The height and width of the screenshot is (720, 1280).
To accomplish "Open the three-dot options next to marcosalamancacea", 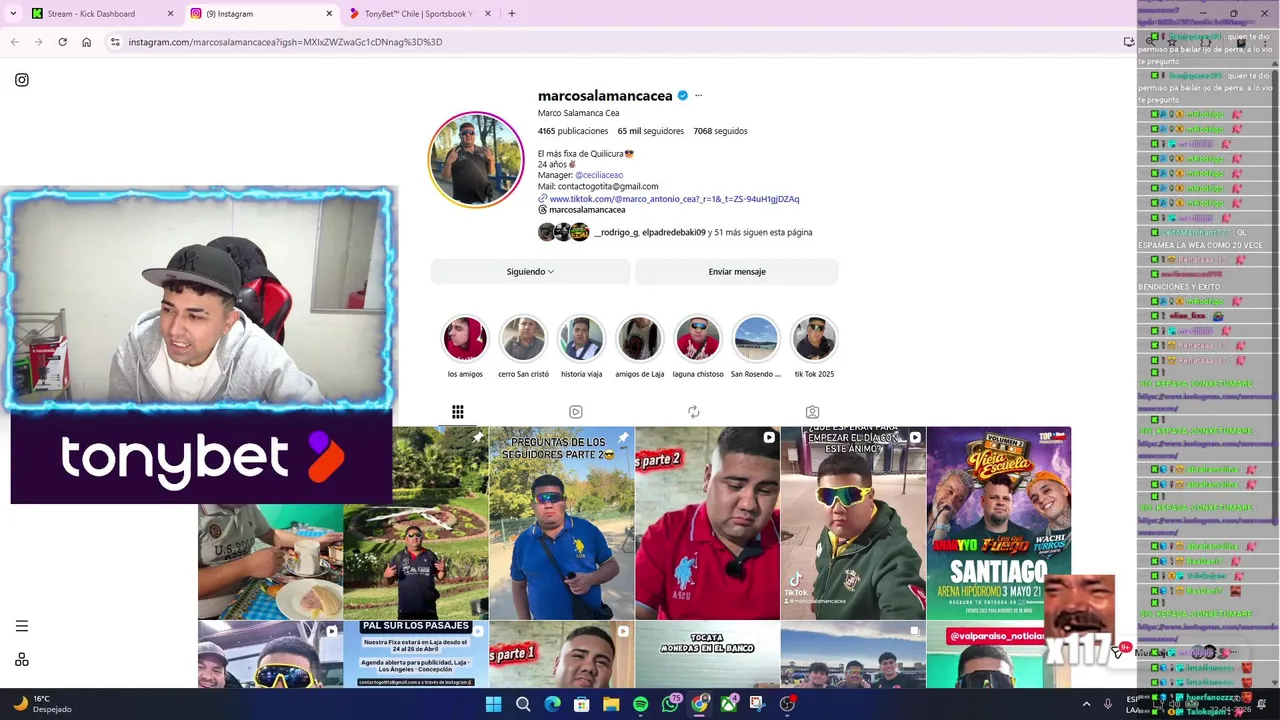I will [x=698, y=96].
